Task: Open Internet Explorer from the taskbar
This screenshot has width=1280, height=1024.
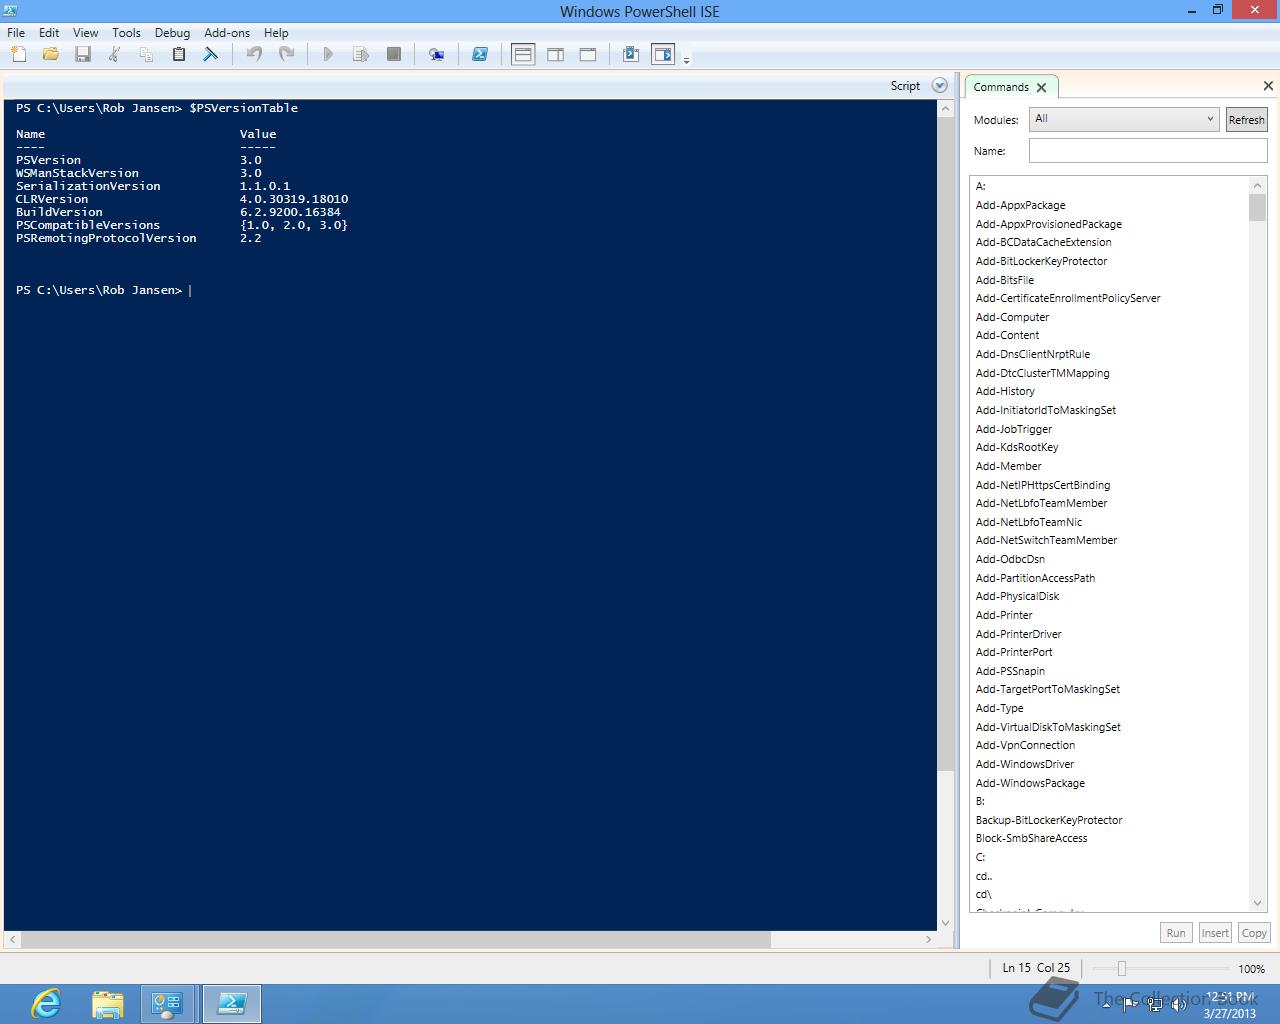Action: tap(46, 1003)
